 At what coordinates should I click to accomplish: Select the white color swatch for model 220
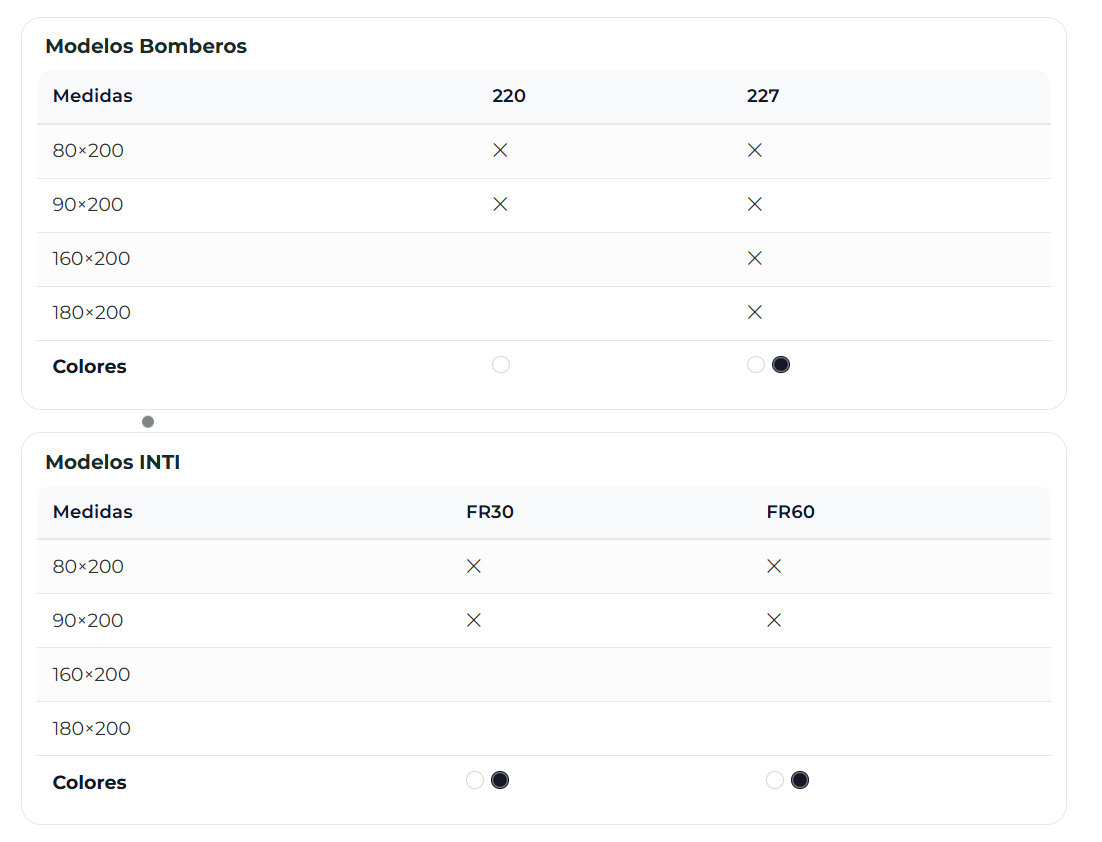coord(501,365)
